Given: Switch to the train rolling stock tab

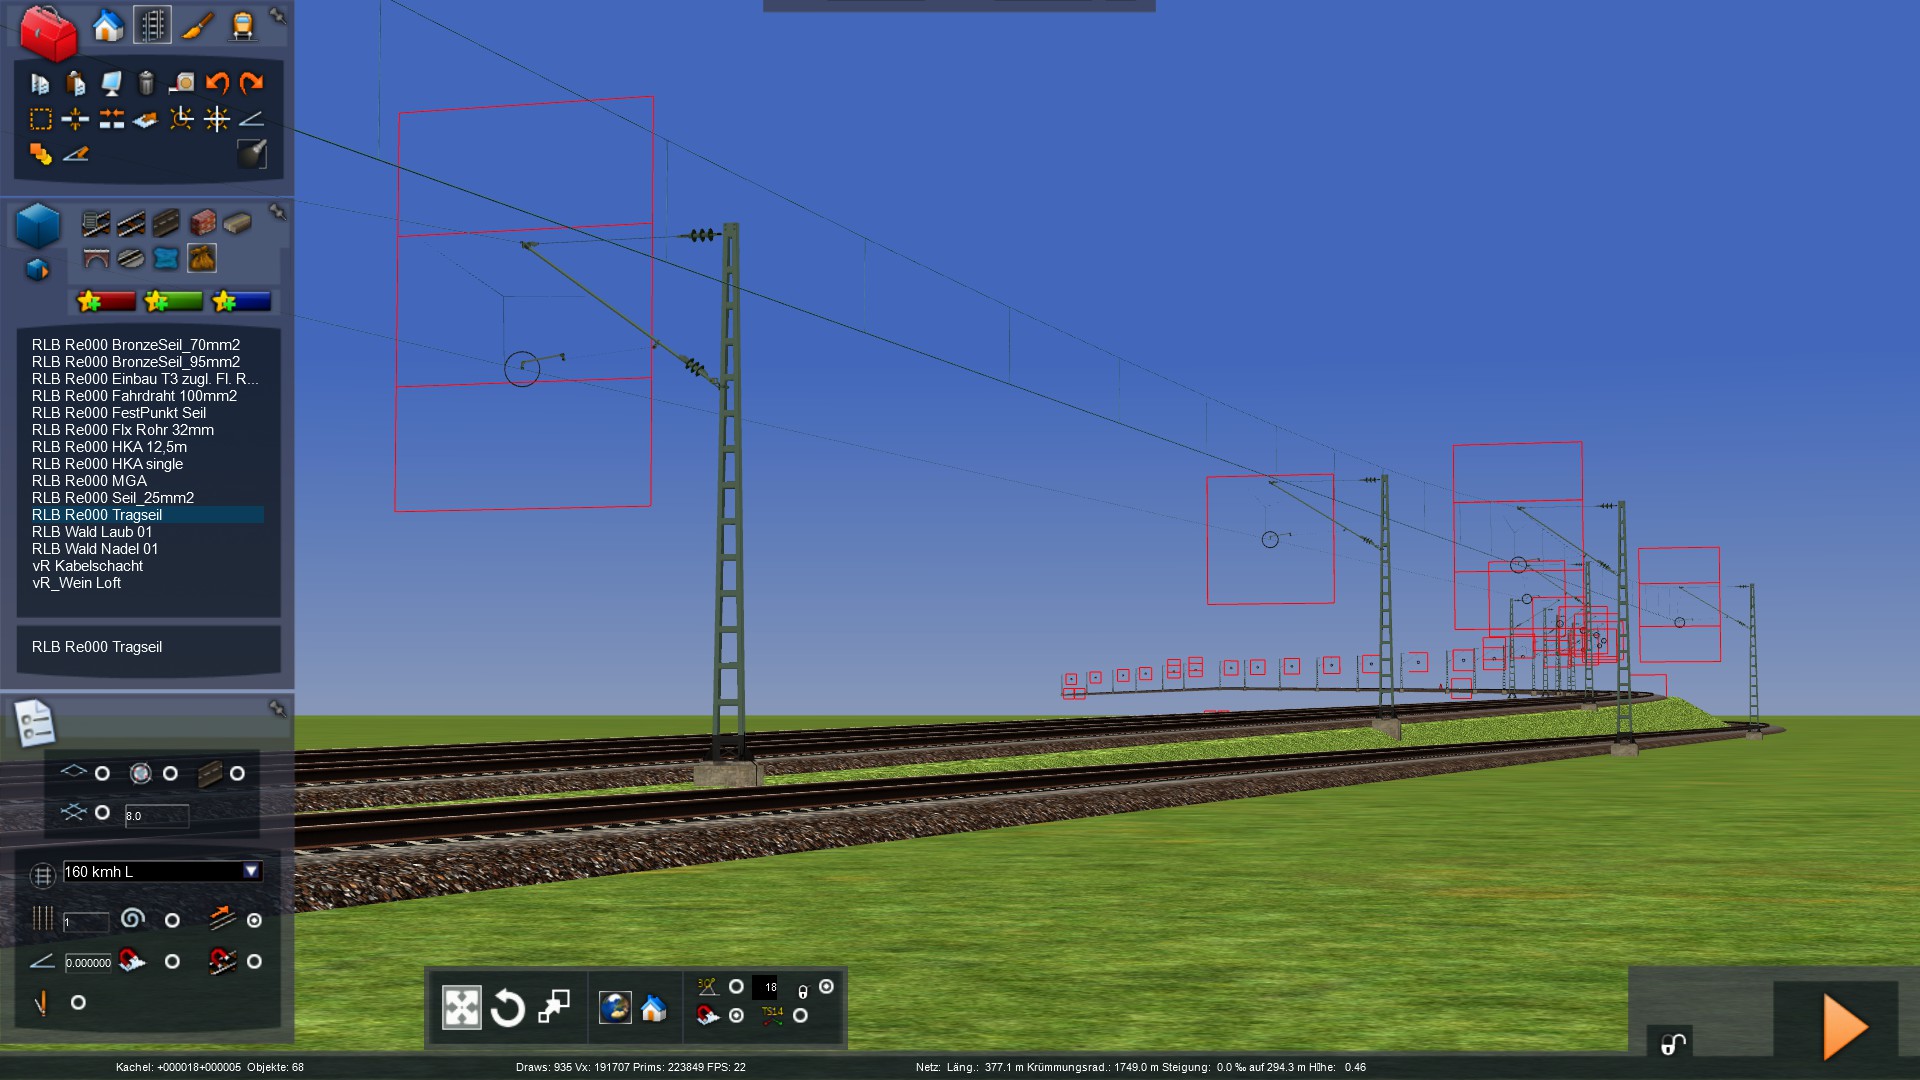Looking at the screenshot, I should pos(242,26).
